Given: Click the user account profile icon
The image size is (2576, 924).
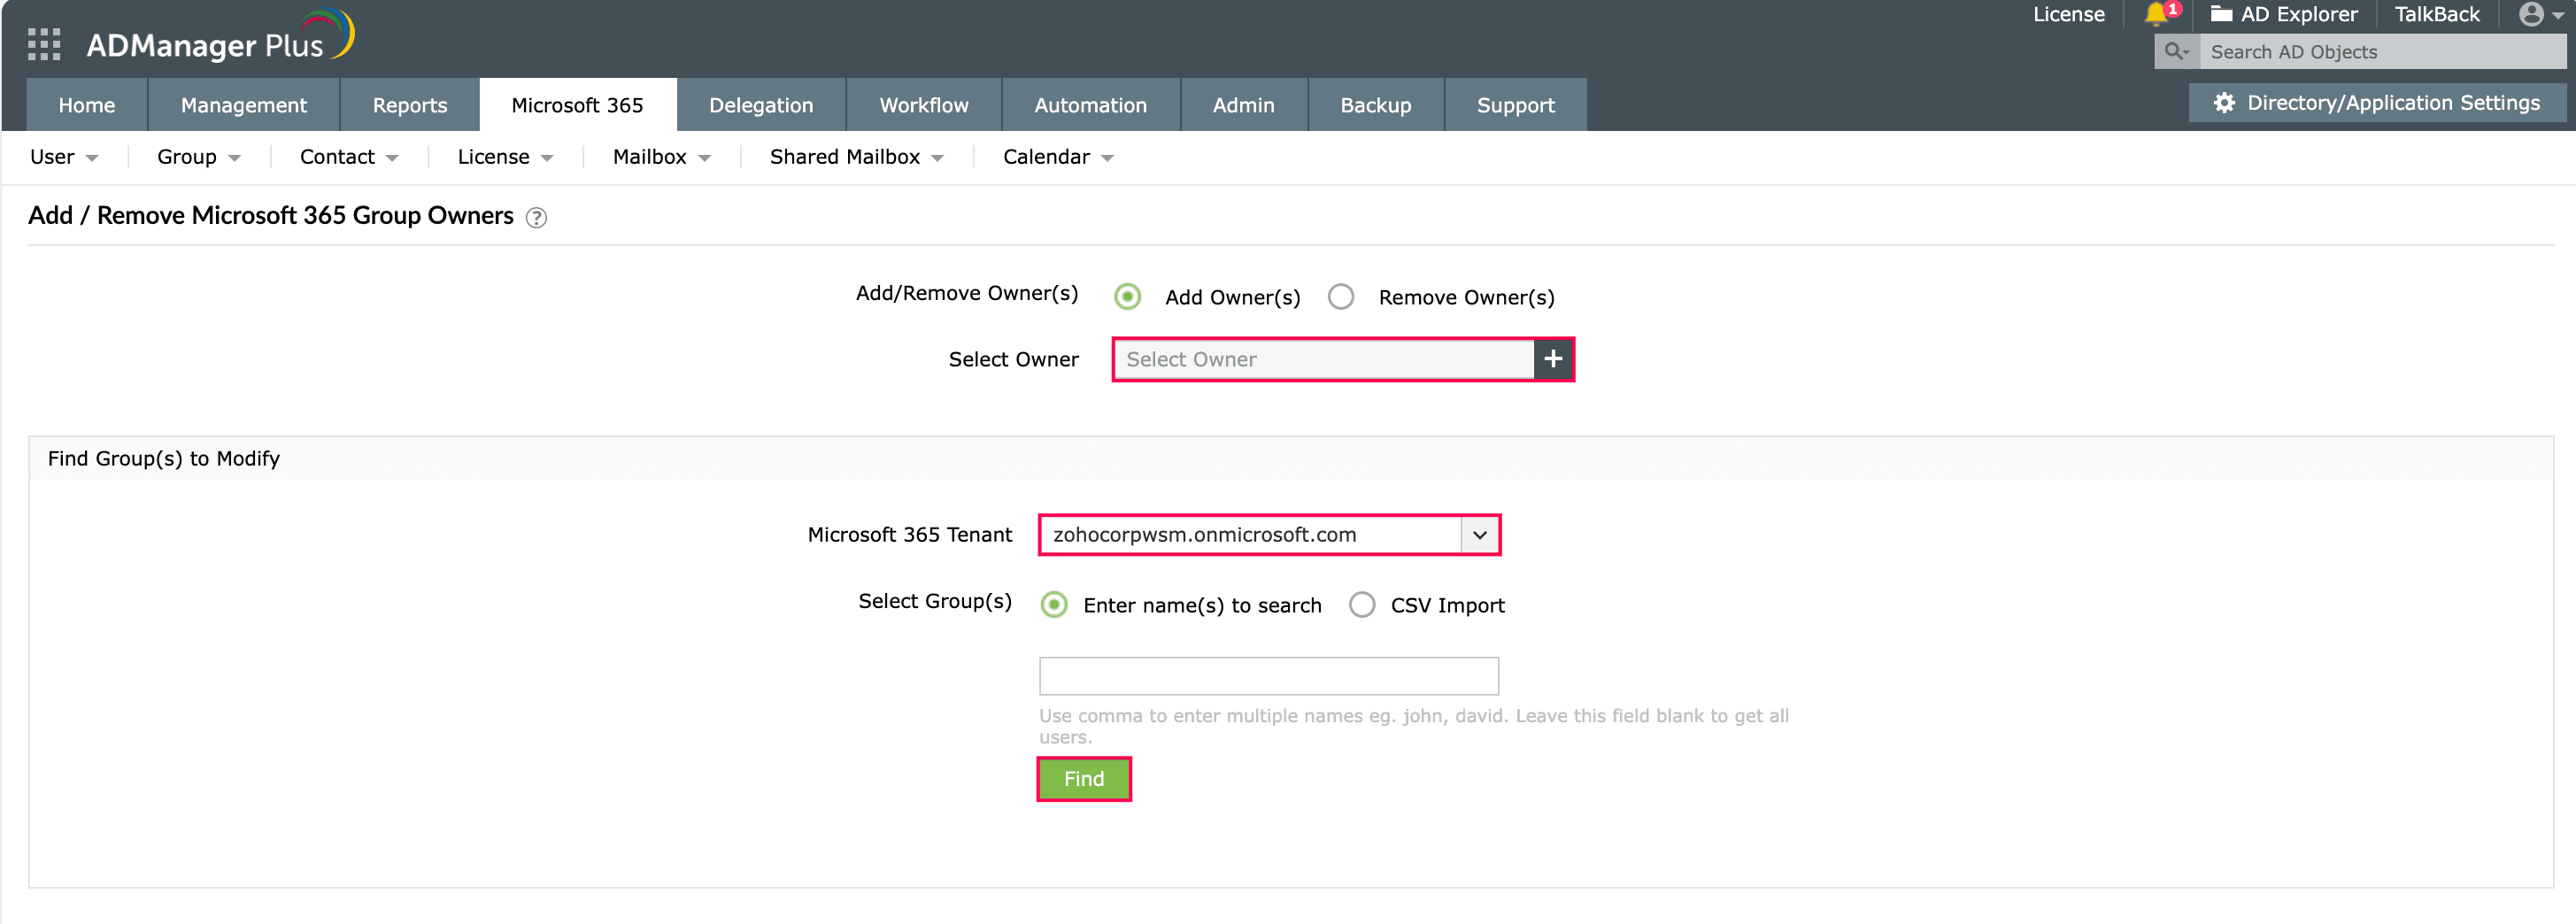Looking at the screenshot, I should click(2531, 14).
